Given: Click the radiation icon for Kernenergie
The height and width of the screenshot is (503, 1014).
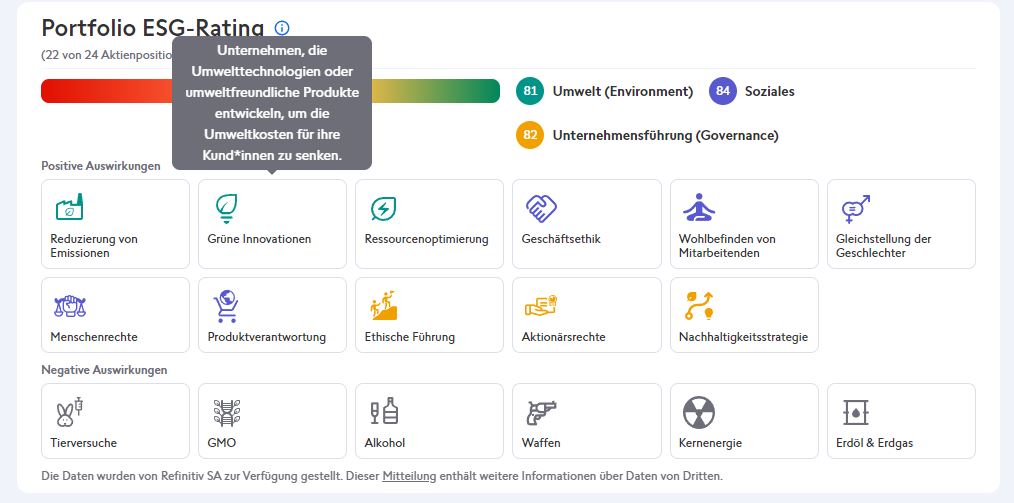Looking at the screenshot, I should coord(699,412).
